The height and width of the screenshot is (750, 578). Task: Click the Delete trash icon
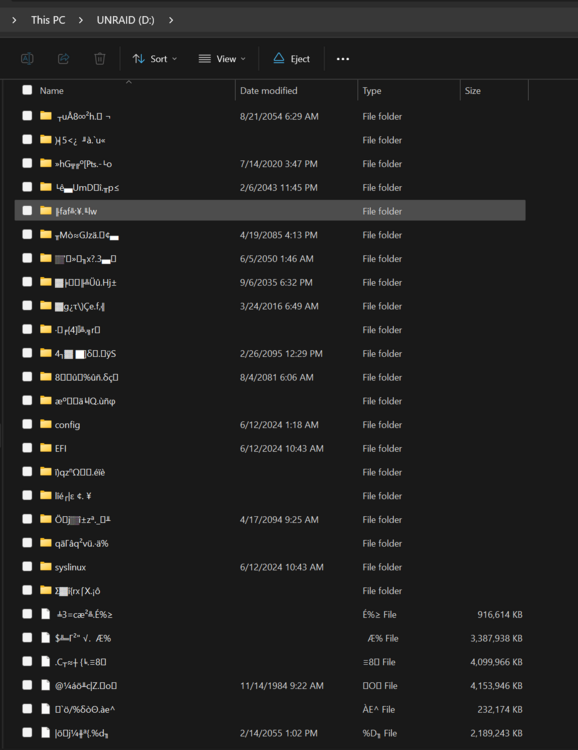pyautogui.click(x=100, y=59)
